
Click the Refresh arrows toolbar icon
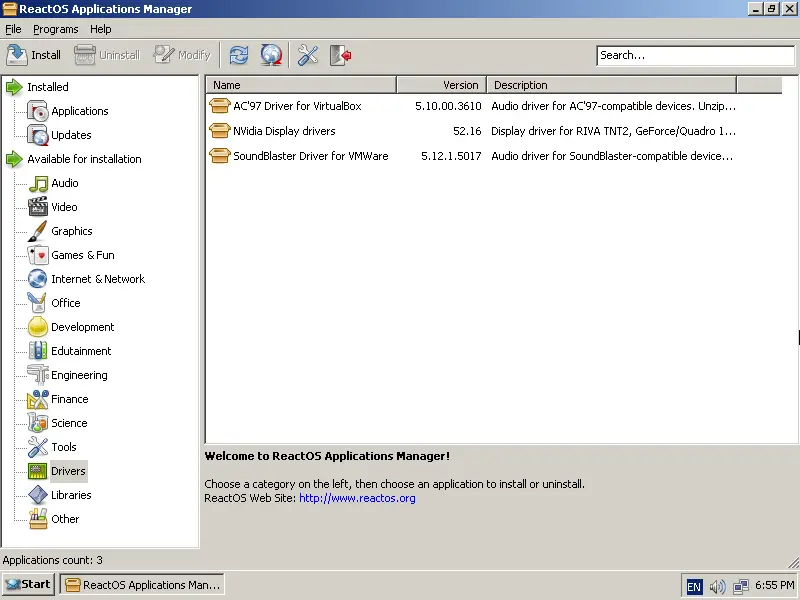click(239, 55)
